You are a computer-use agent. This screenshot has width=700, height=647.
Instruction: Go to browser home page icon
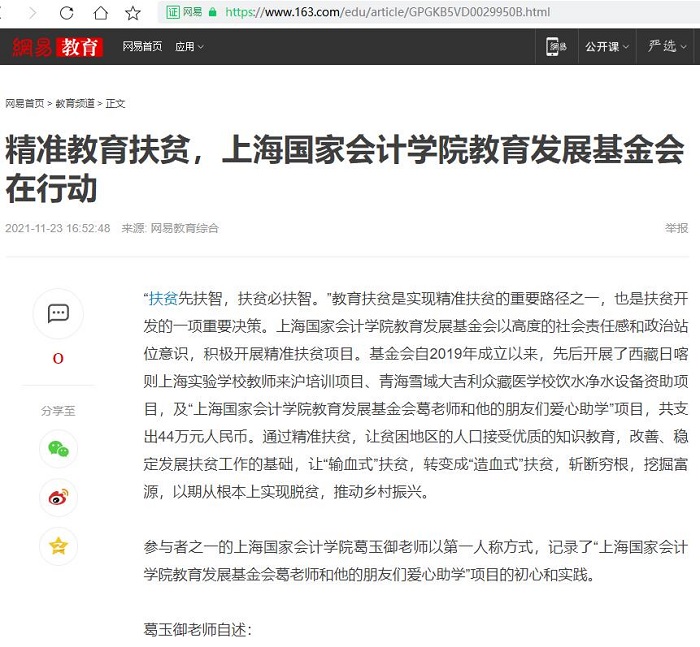[100, 13]
